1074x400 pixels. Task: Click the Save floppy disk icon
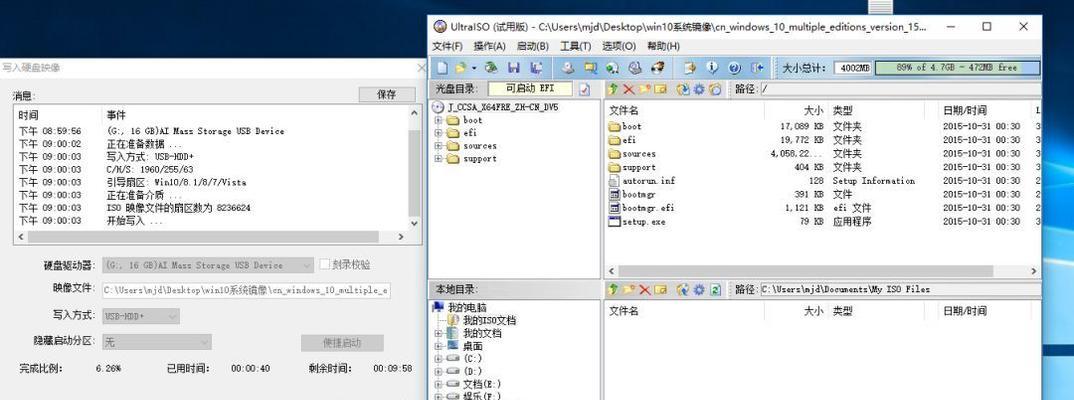pos(514,67)
